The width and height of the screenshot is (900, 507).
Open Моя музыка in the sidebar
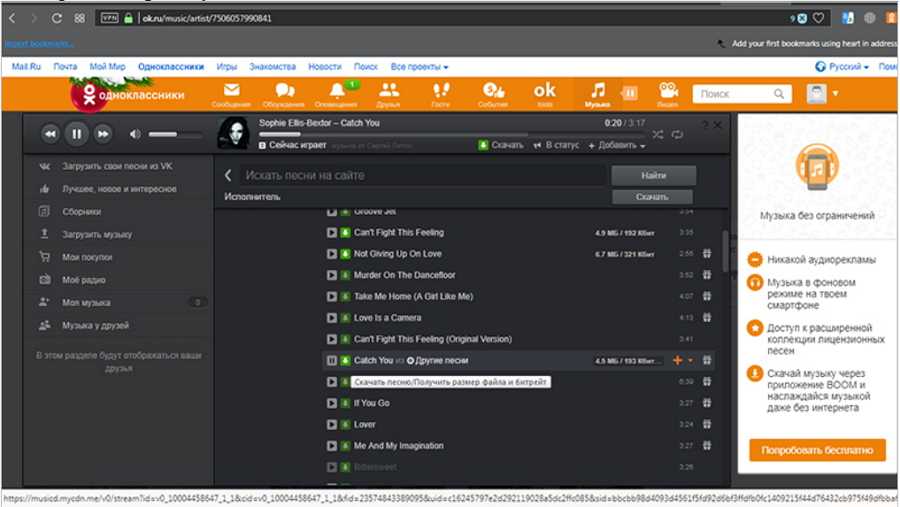coord(87,302)
